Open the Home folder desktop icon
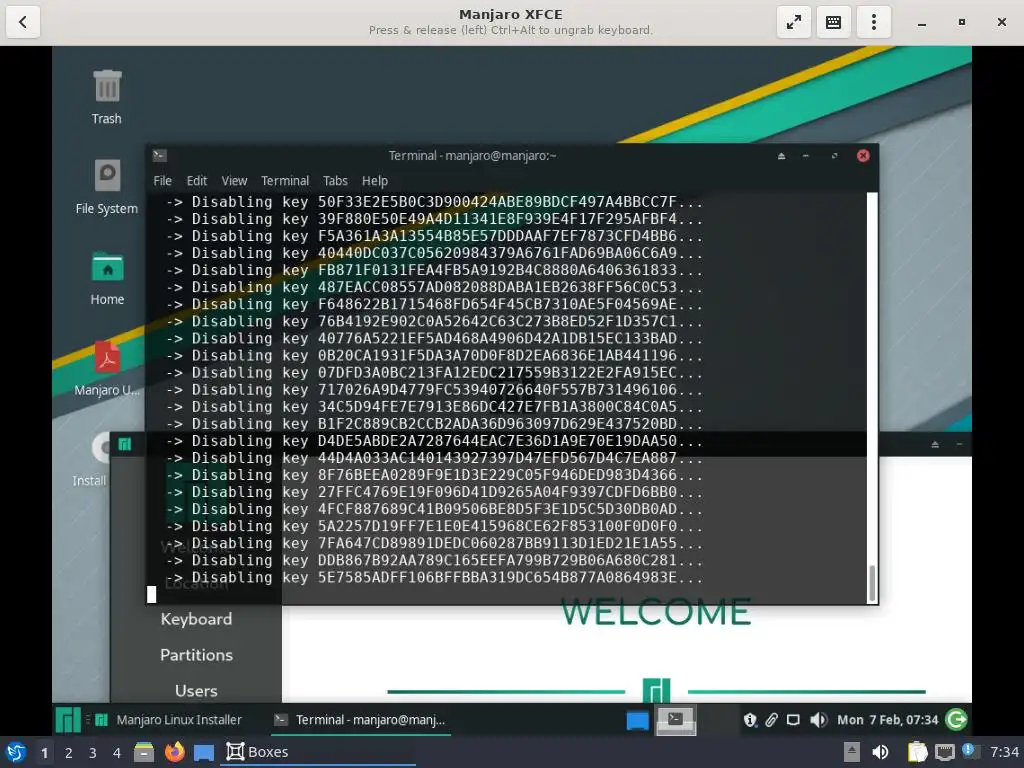The width and height of the screenshot is (1024, 768). [x=107, y=278]
